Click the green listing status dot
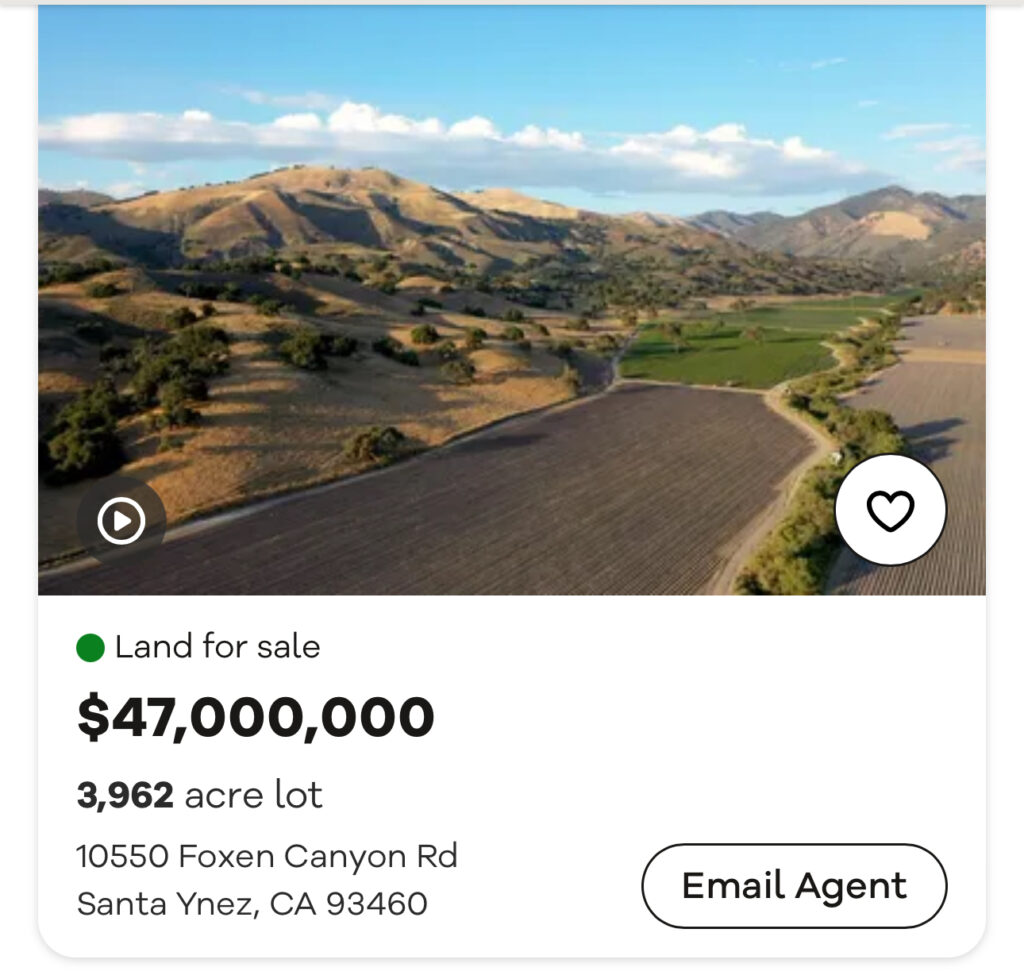This screenshot has height=979, width=1024. [x=90, y=648]
